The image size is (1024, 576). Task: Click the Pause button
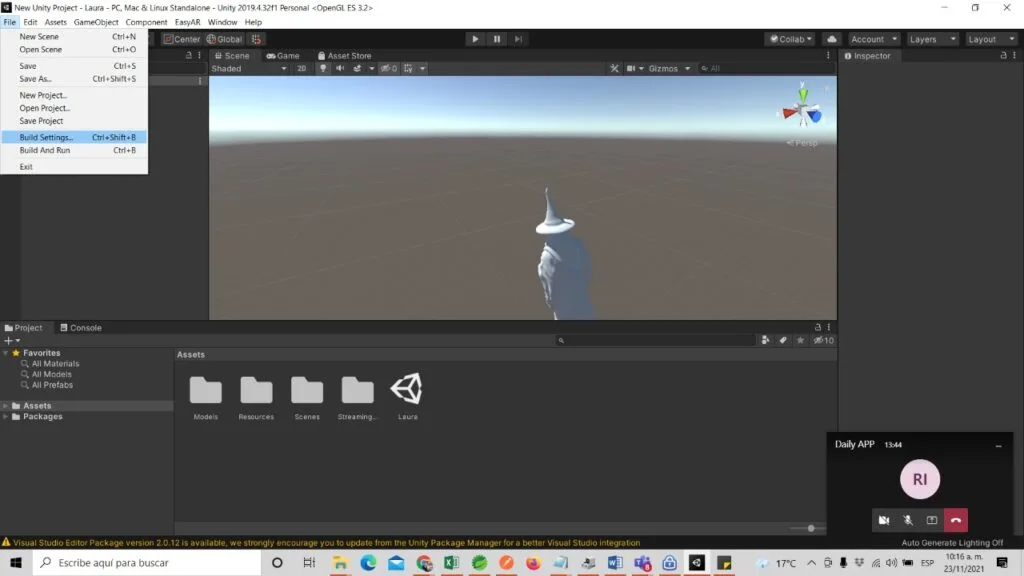(497, 39)
